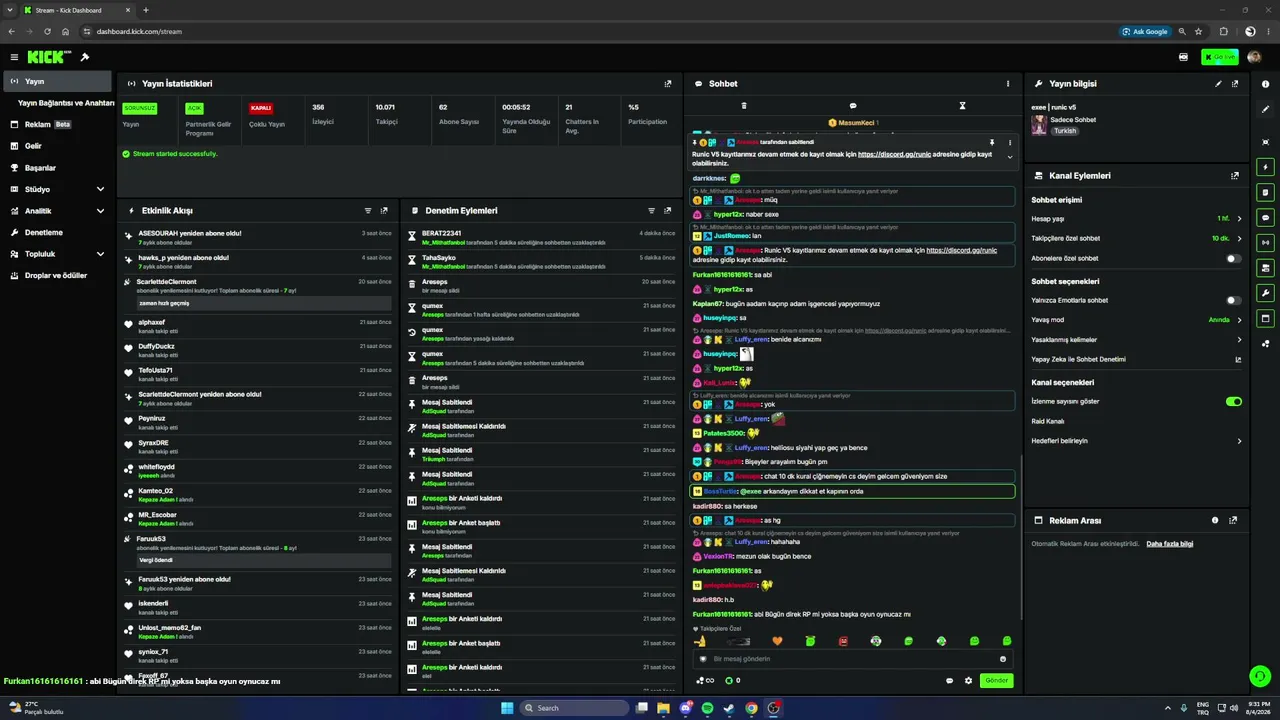Select Yayın in the sidebar

56,81
